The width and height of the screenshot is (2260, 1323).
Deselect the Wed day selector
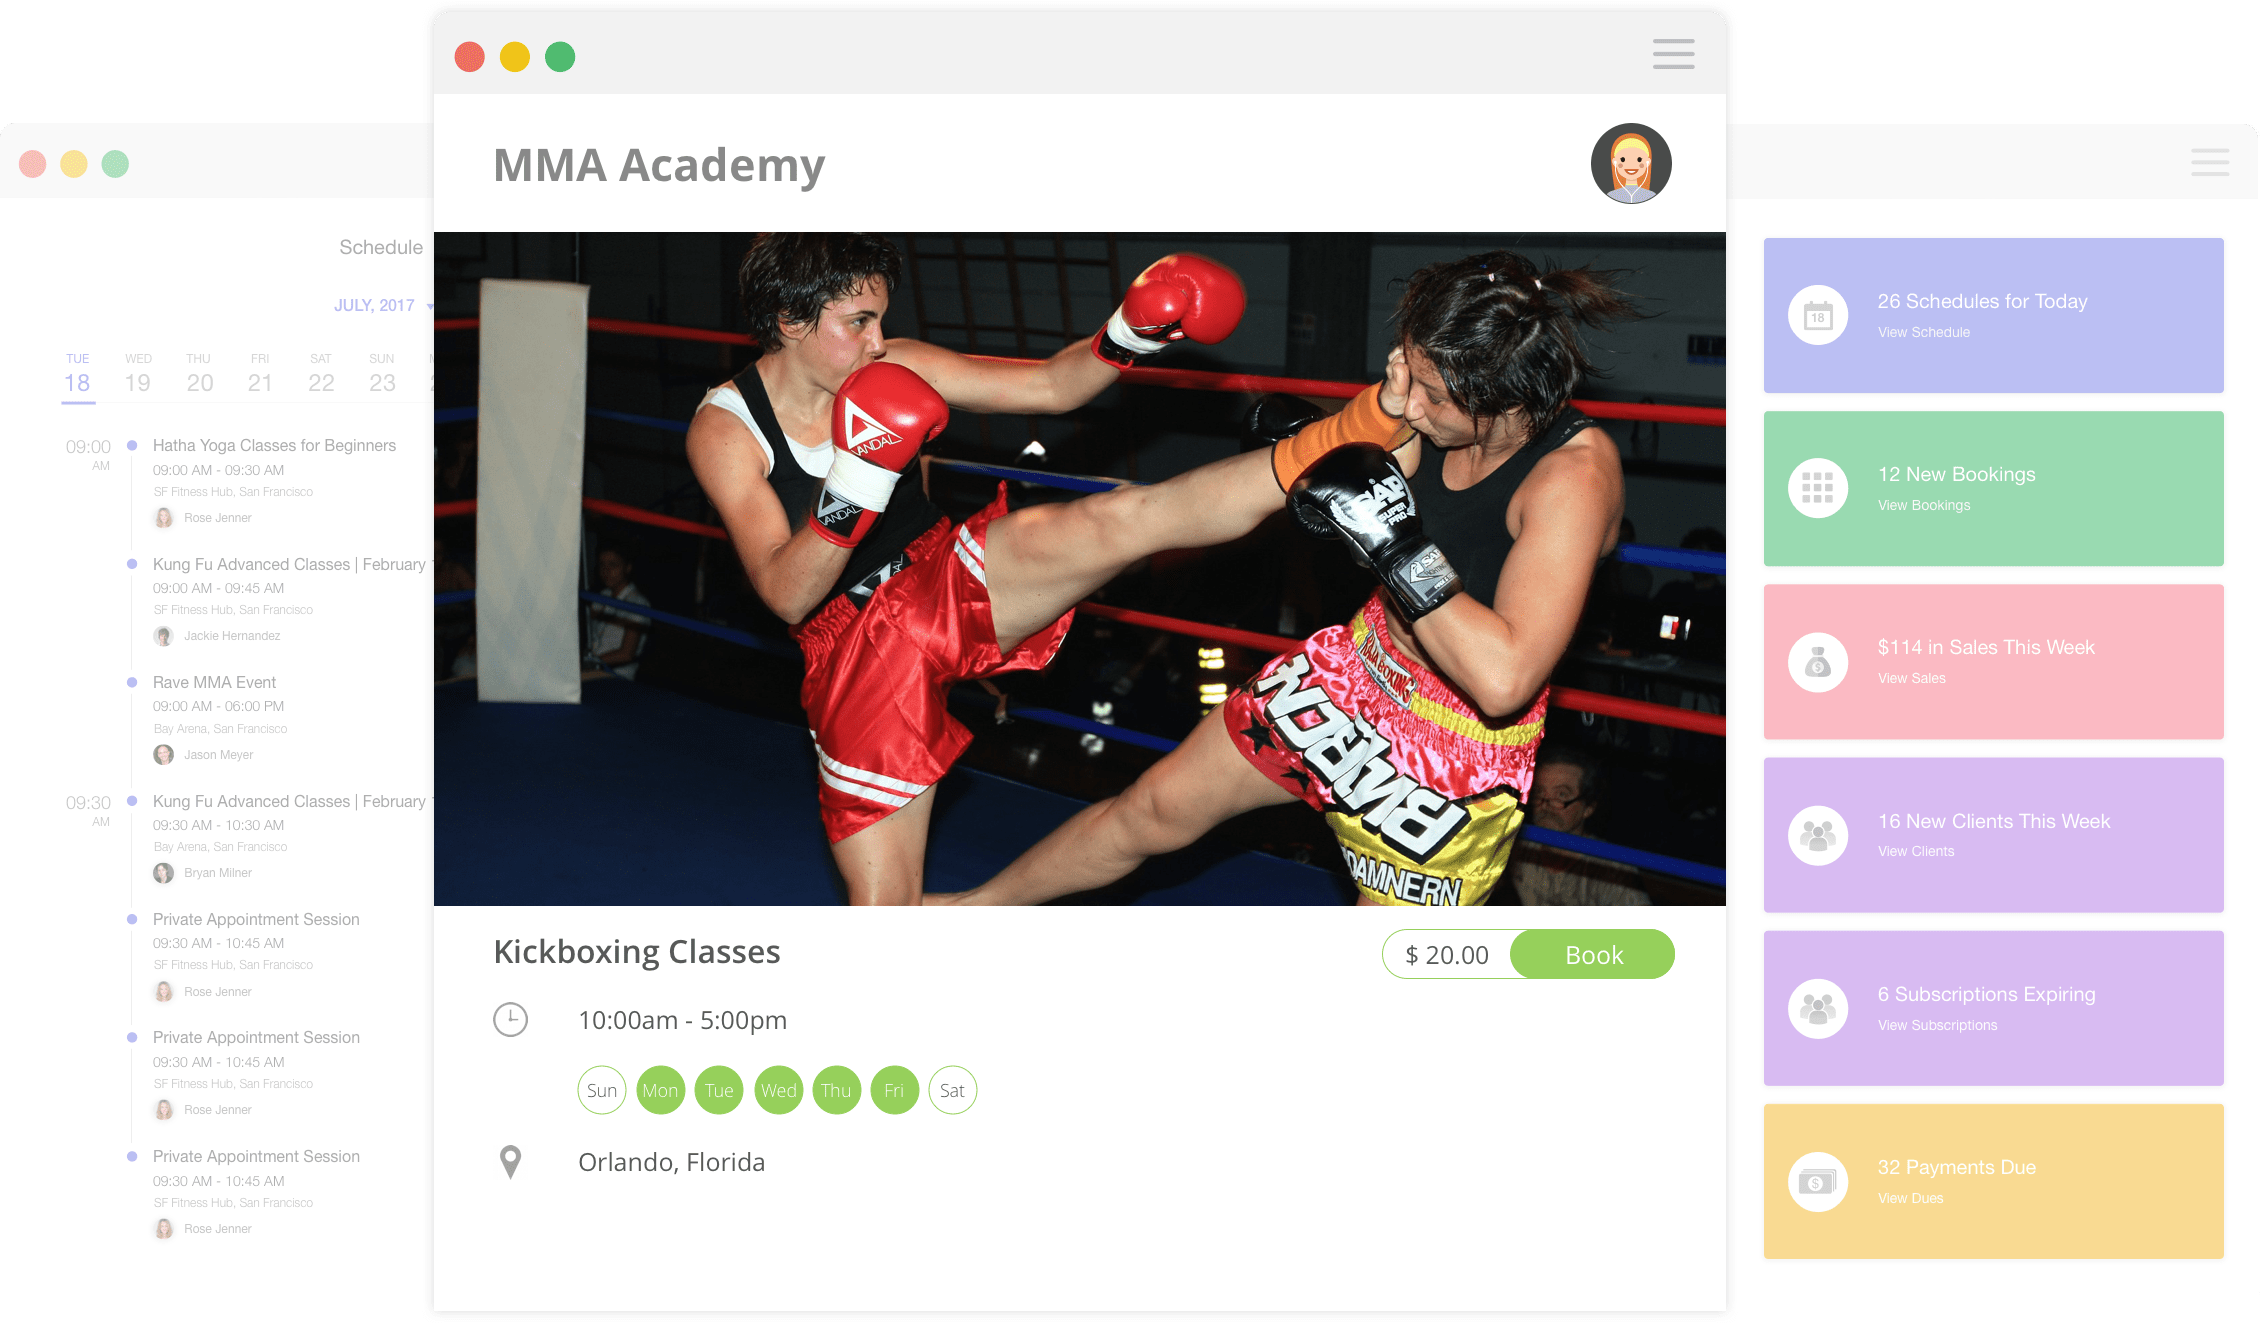pos(778,1090)
